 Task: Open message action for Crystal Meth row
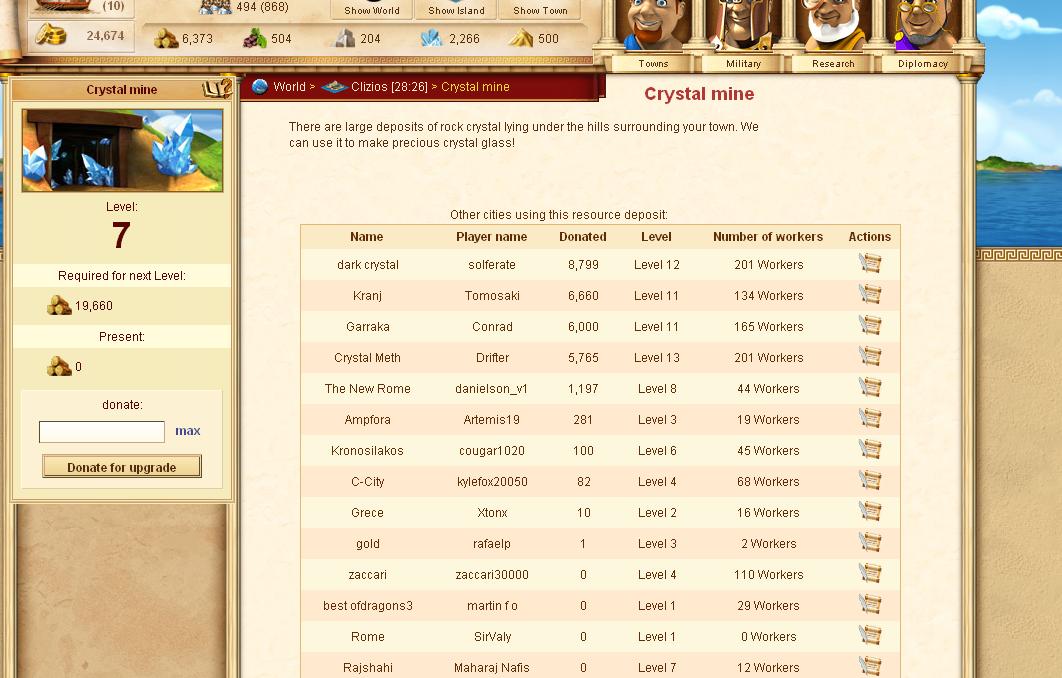[x=870, y=356]
